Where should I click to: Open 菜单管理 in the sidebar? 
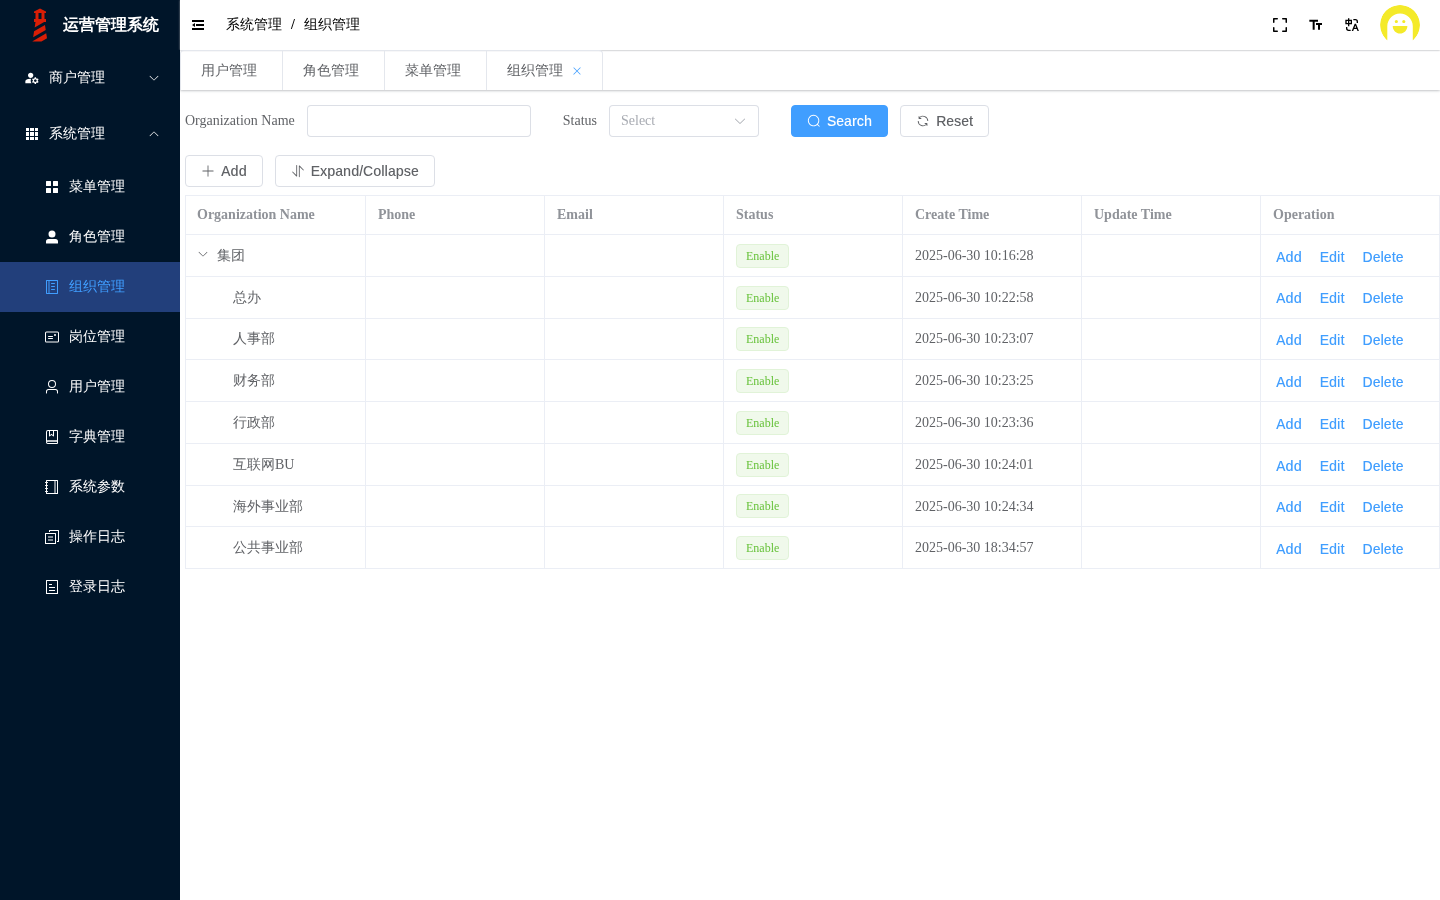click(x=90, y=187)
